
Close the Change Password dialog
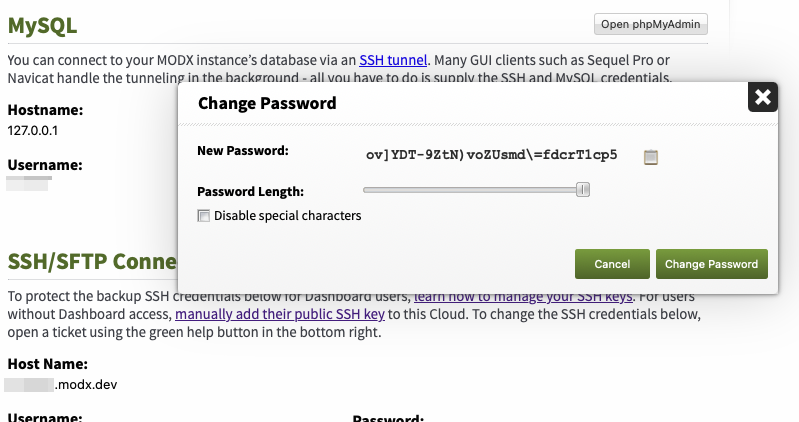point(762,97)
